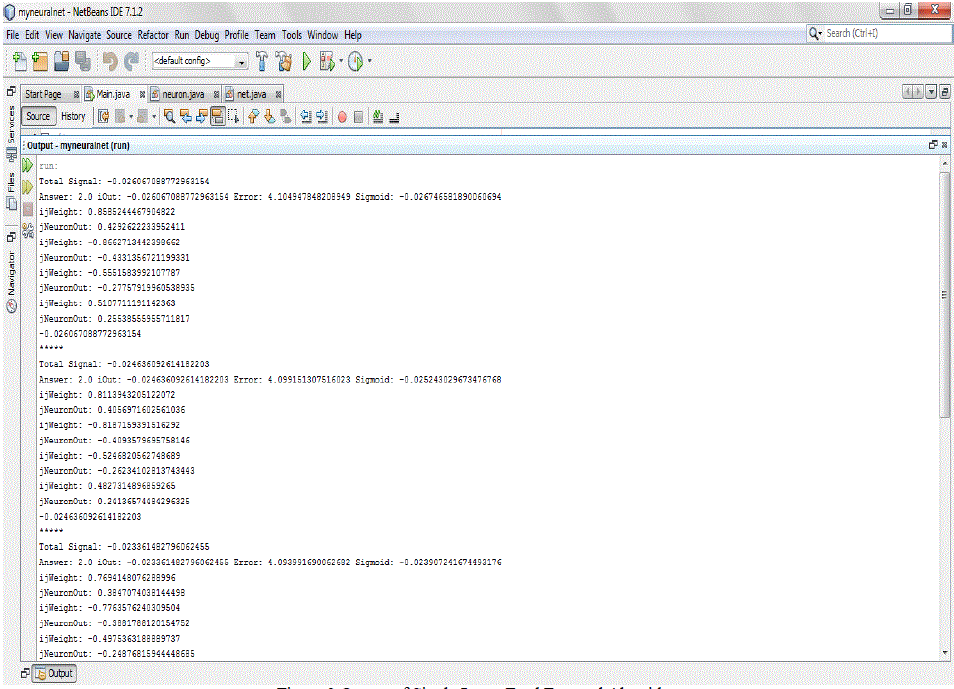954x689 pixels.
Task: Open the default config dropdown
Action: (x=242, y=62)
